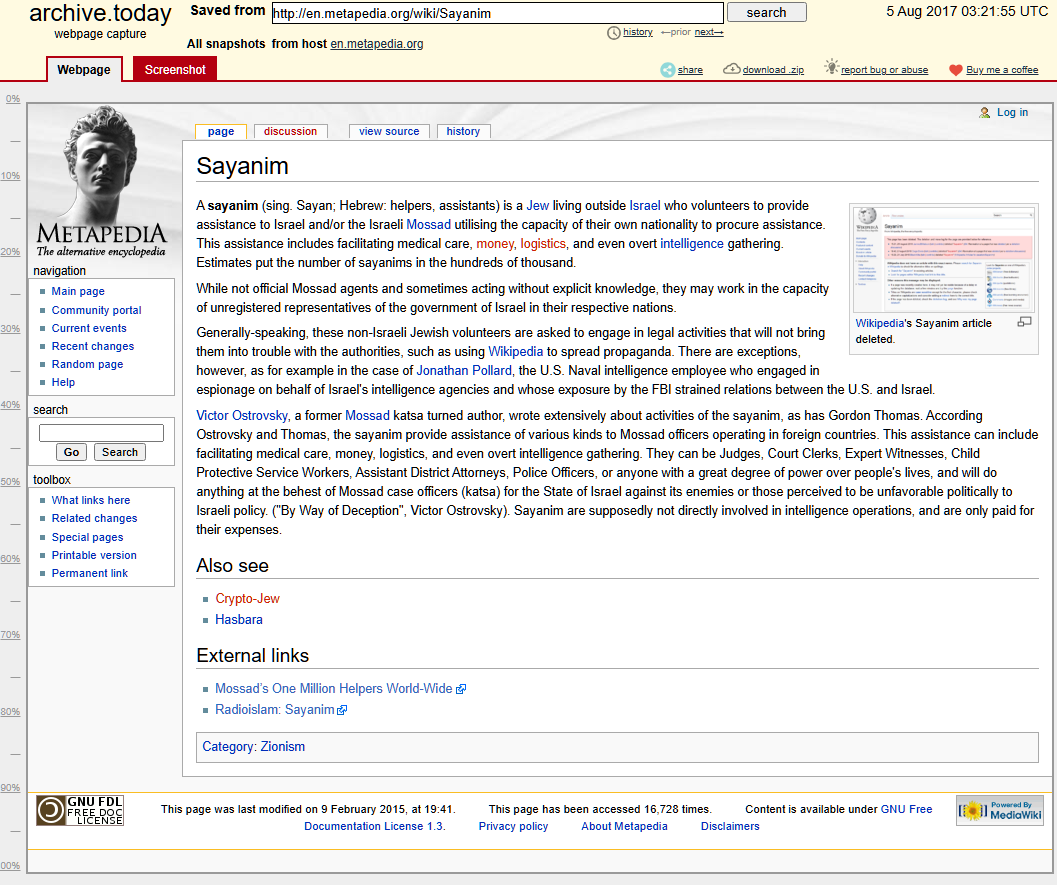Click the download .zip cloud icon

coord(731,69)
